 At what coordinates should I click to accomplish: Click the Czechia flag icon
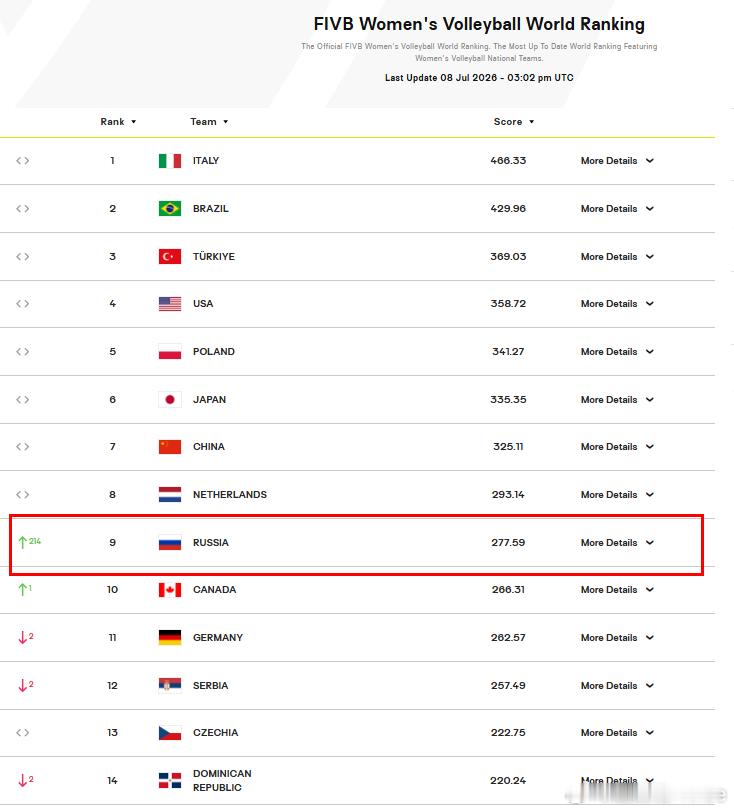(170, 733)
